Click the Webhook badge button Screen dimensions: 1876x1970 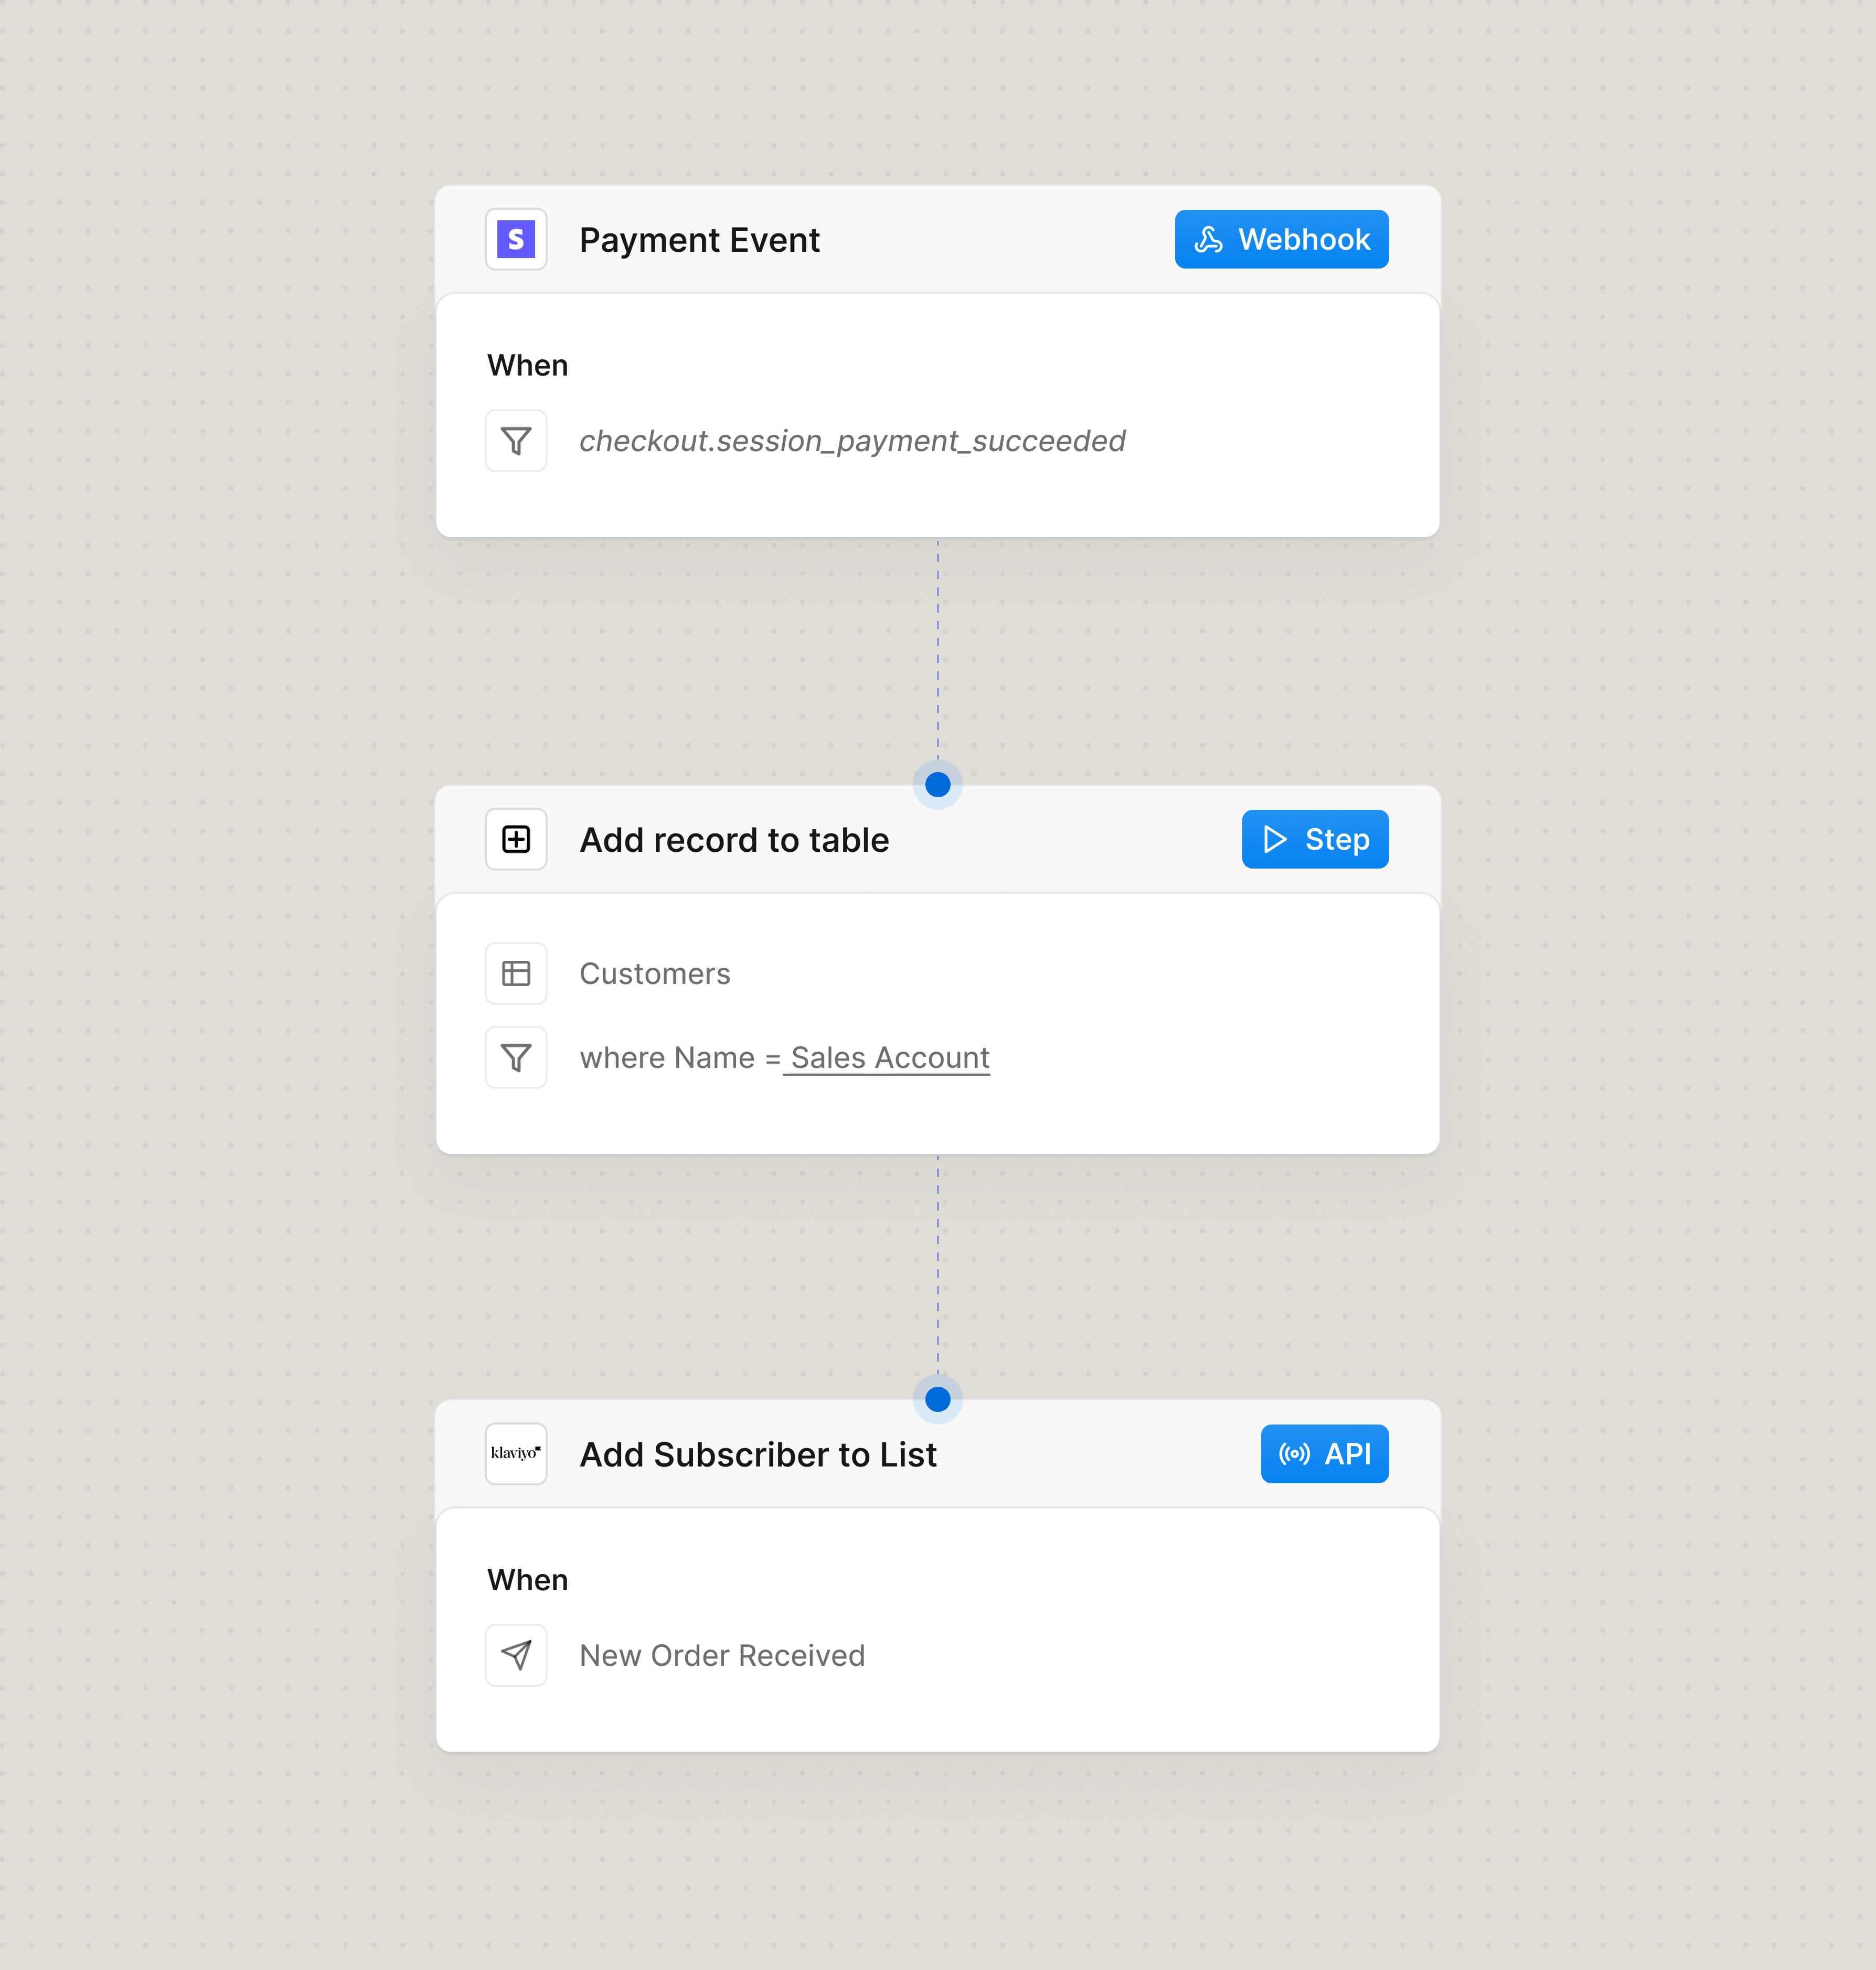pos(1281,240)
